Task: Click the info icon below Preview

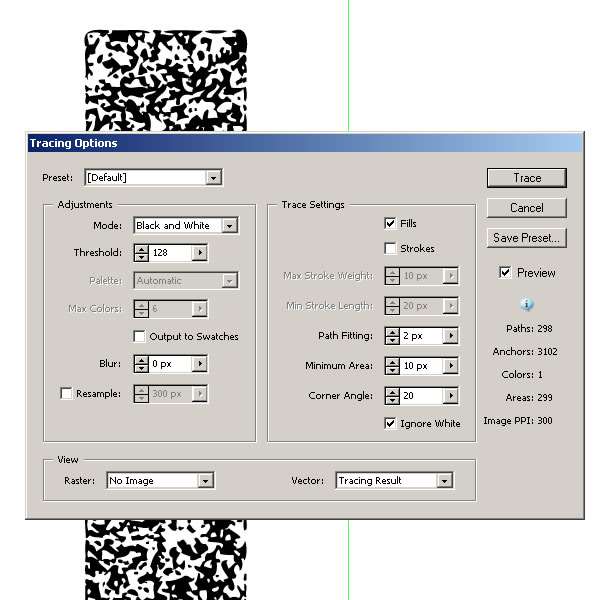Action: click(x=527, y=304)
